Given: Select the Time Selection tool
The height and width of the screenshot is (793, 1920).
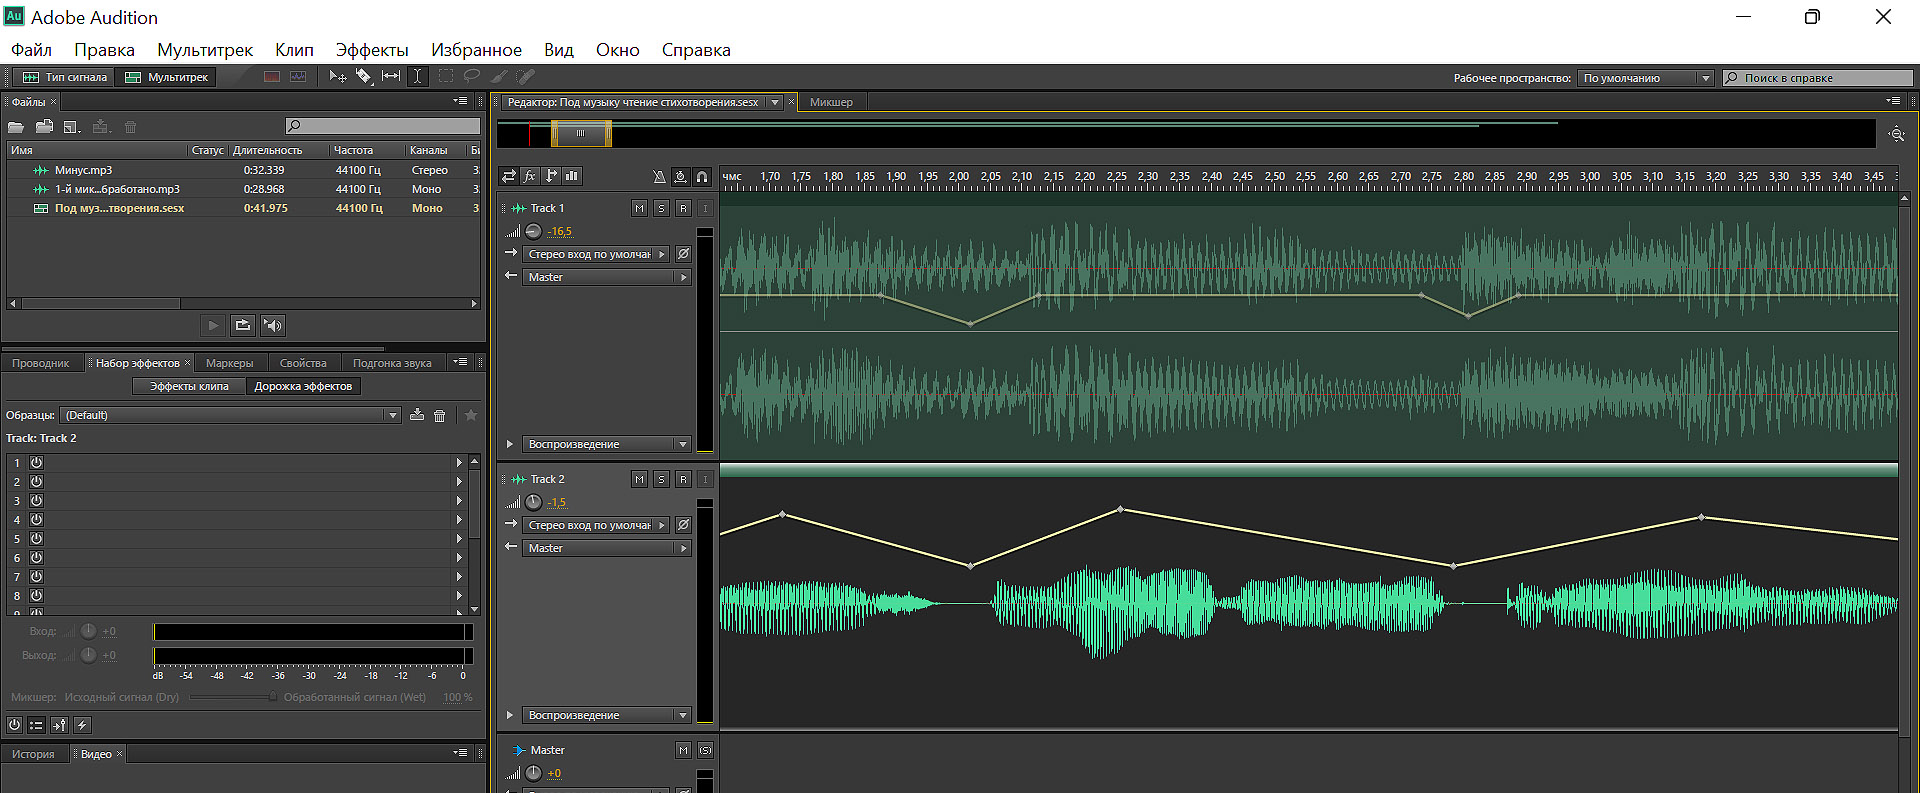Looking at the screenshot, I should (418, 77).
